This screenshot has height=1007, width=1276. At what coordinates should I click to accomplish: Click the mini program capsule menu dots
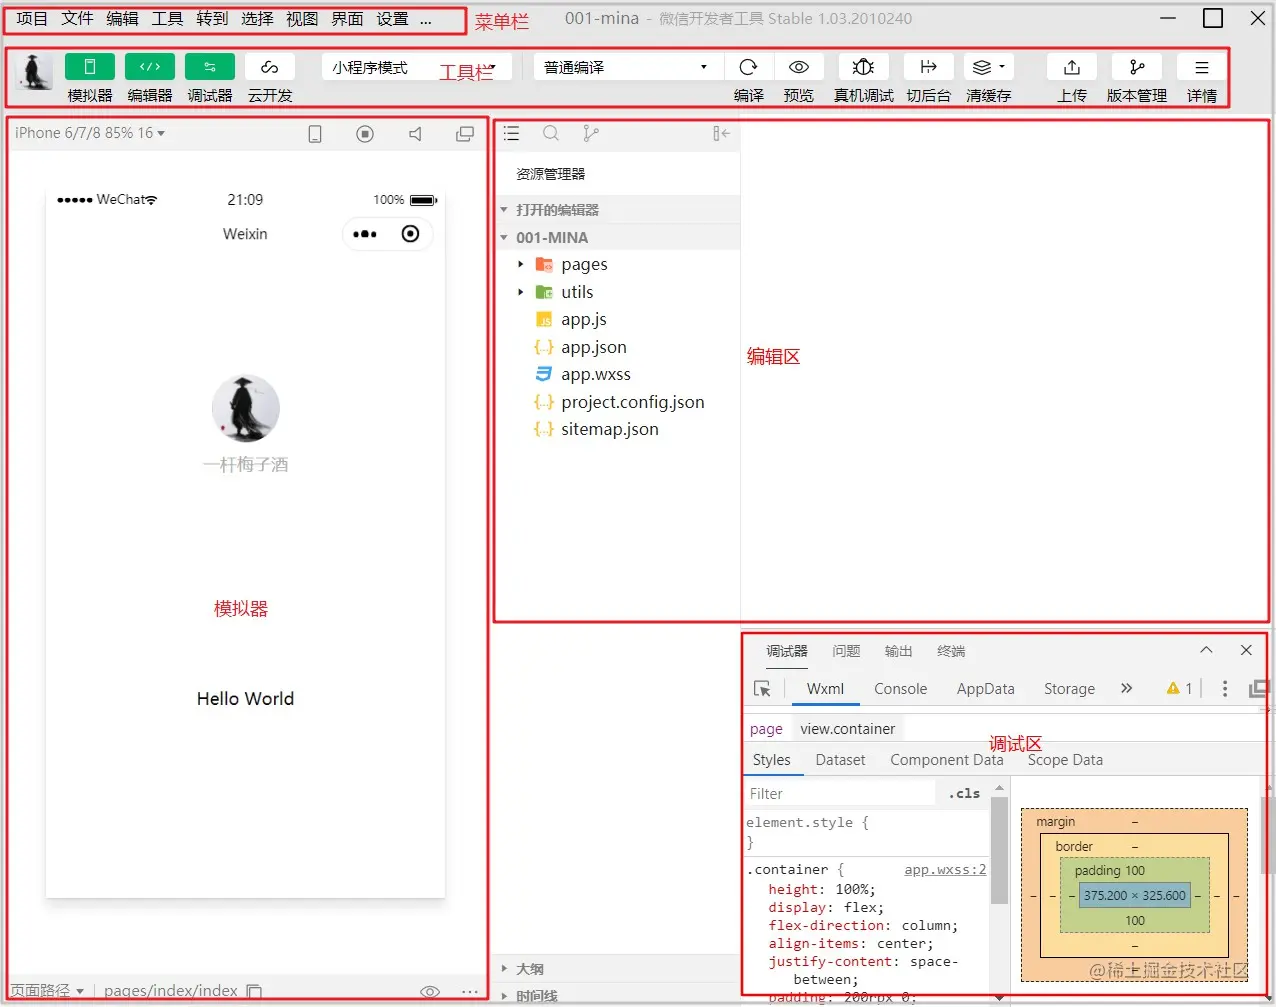(365, 234)
